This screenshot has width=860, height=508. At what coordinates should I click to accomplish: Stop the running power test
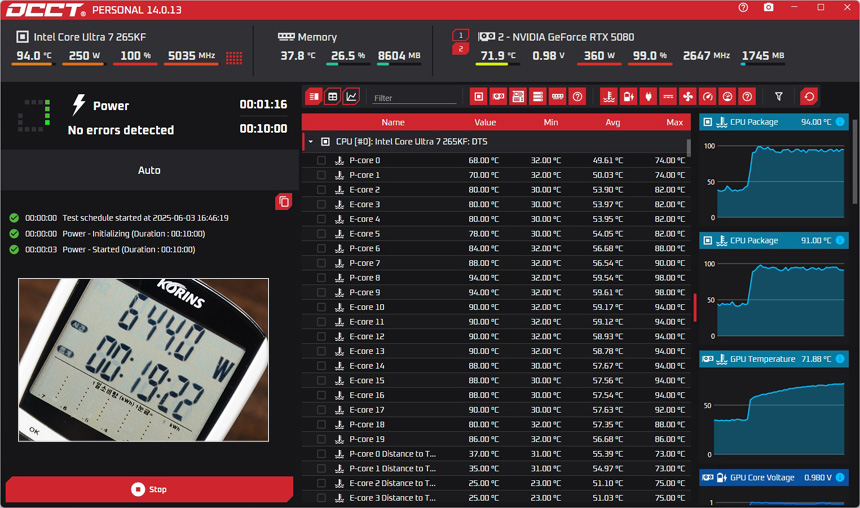(x=149, y=490)
